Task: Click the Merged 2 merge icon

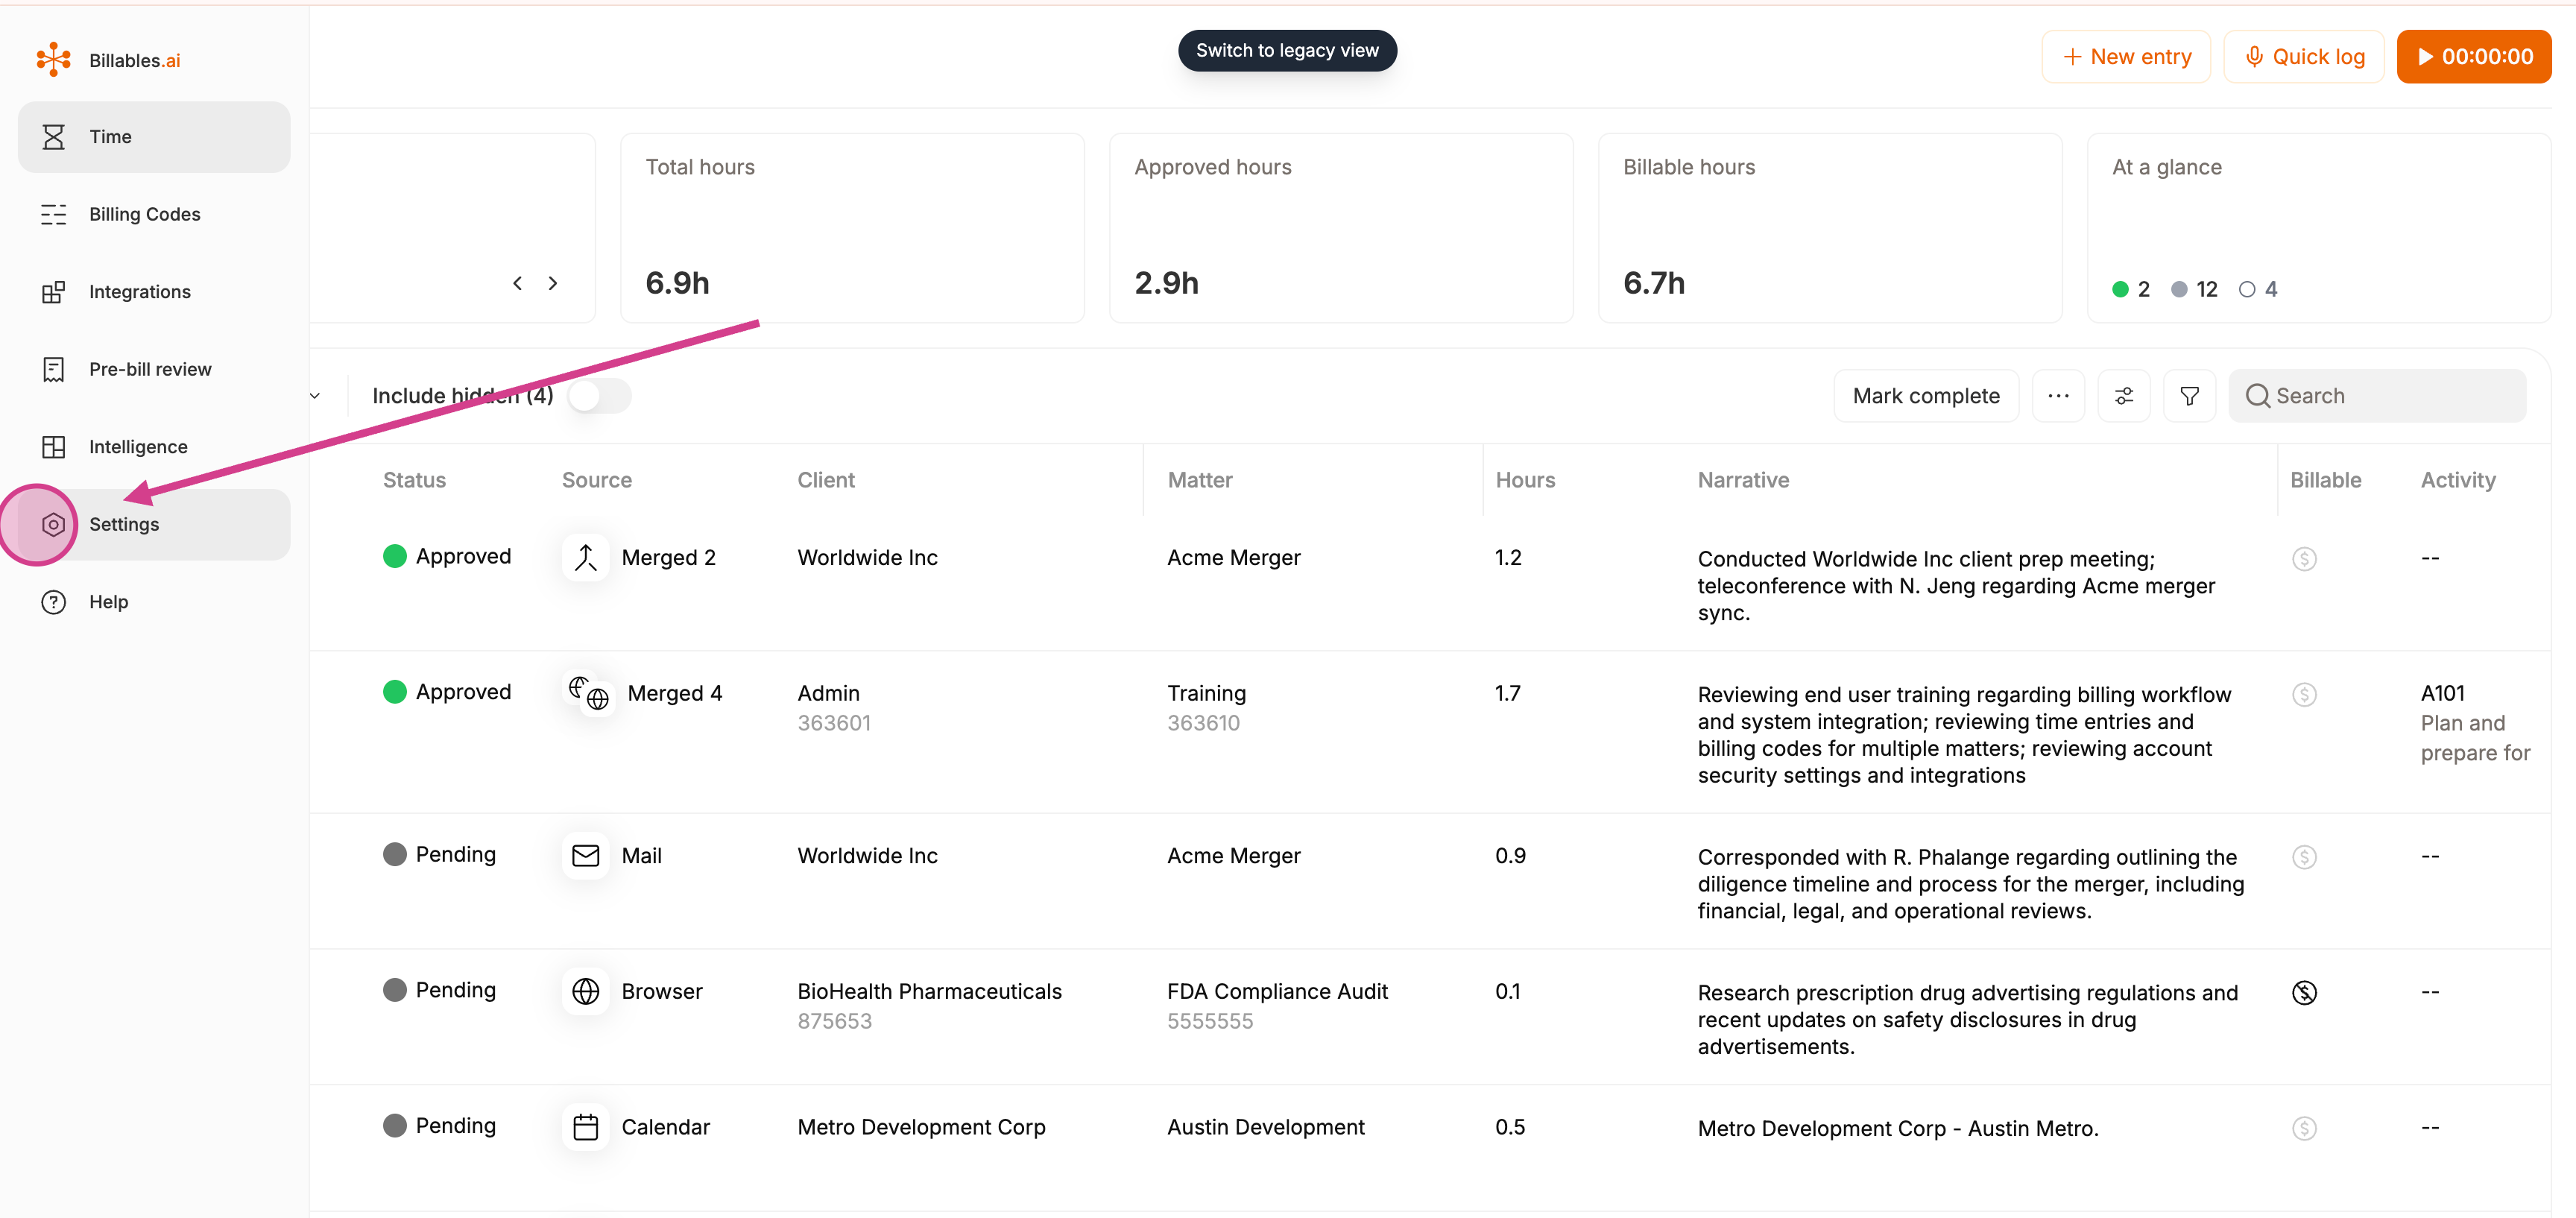Action: [x=585, y=558]
